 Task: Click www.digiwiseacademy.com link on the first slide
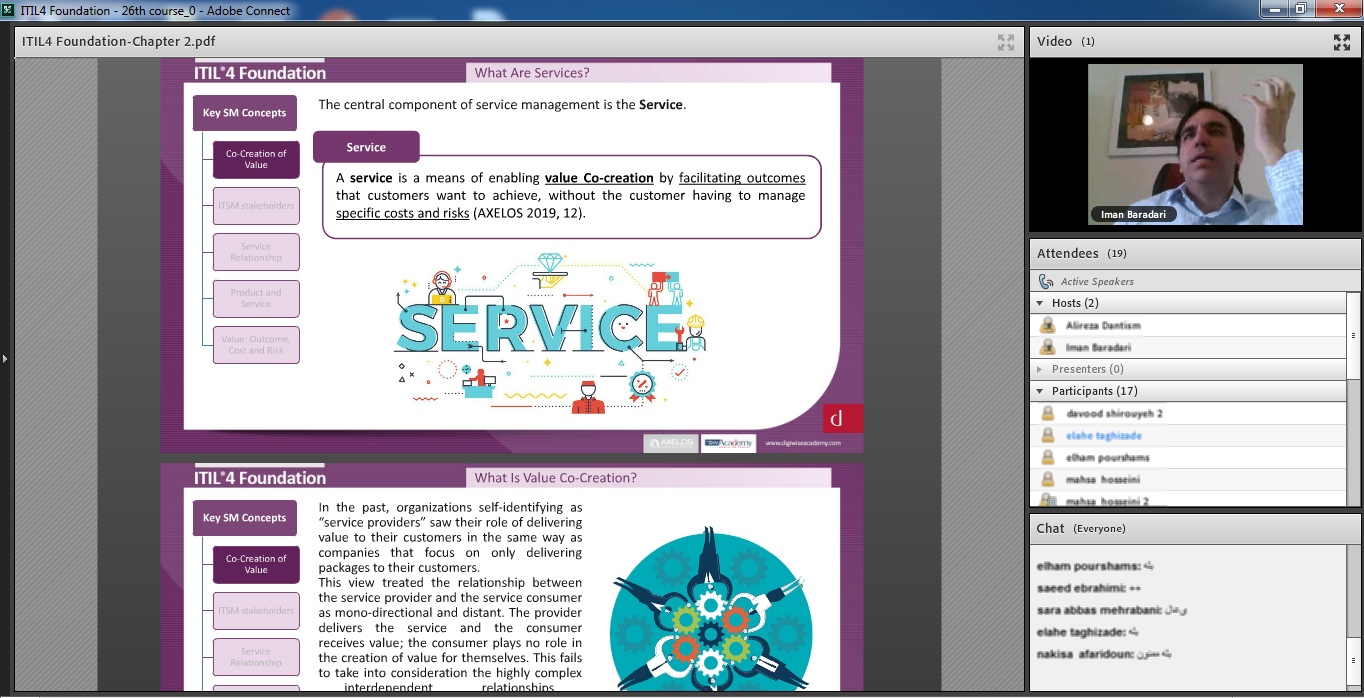click(803, 442)
